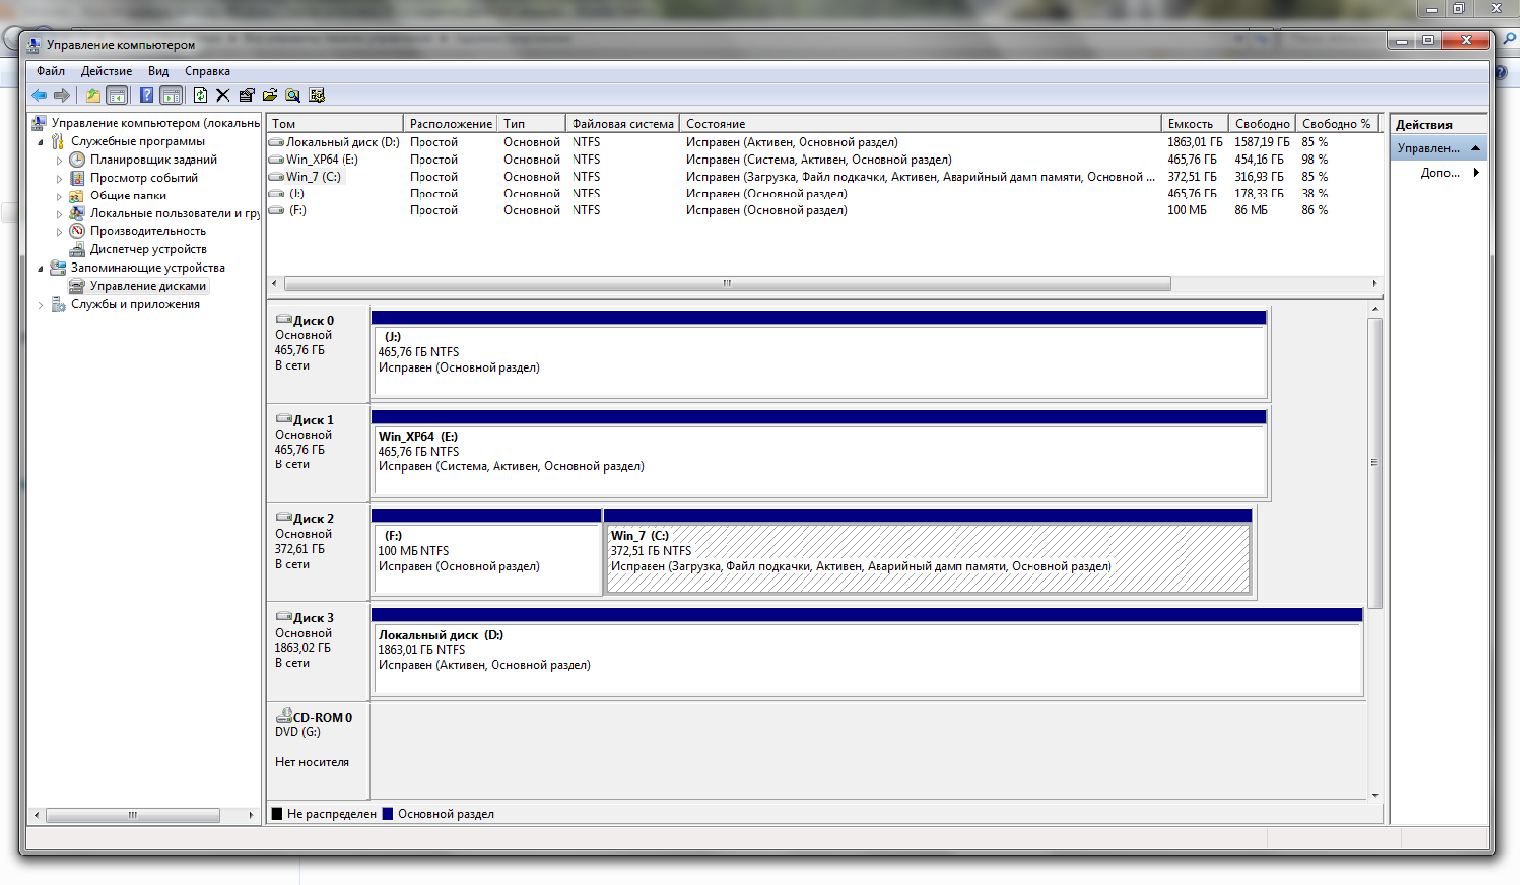Image resolution: width=1520 pixels, height=885 pixels.
Task: Click the volume list horizontal scrollbar
Action: 727,284
